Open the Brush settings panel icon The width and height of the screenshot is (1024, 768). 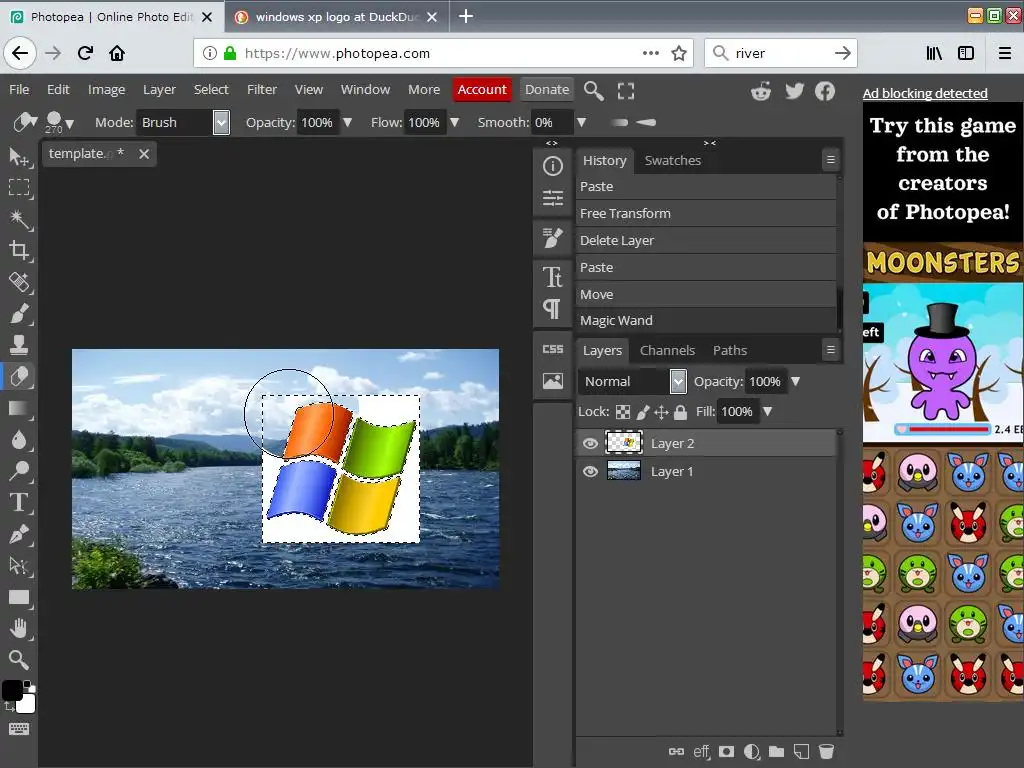552,238
